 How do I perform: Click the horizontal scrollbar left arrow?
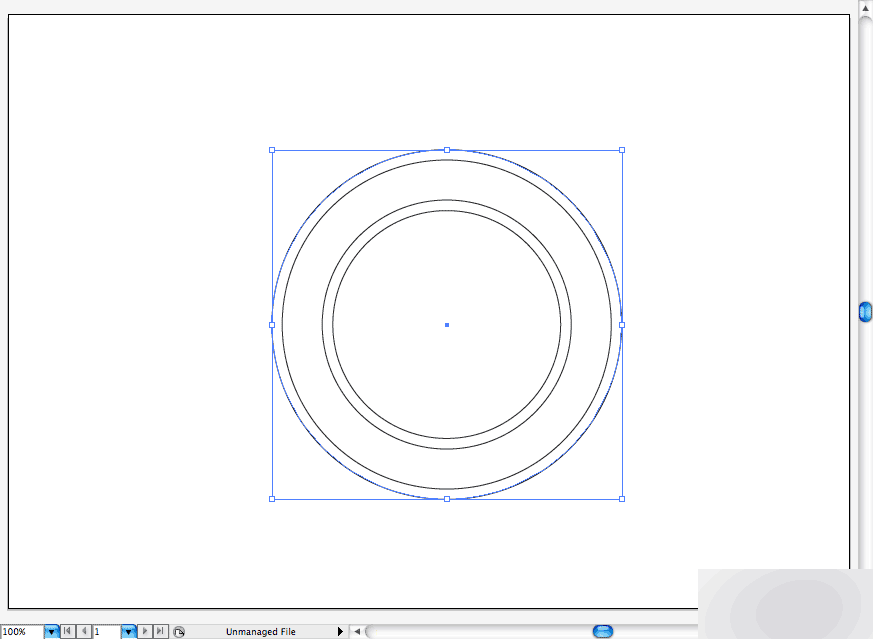357,631
